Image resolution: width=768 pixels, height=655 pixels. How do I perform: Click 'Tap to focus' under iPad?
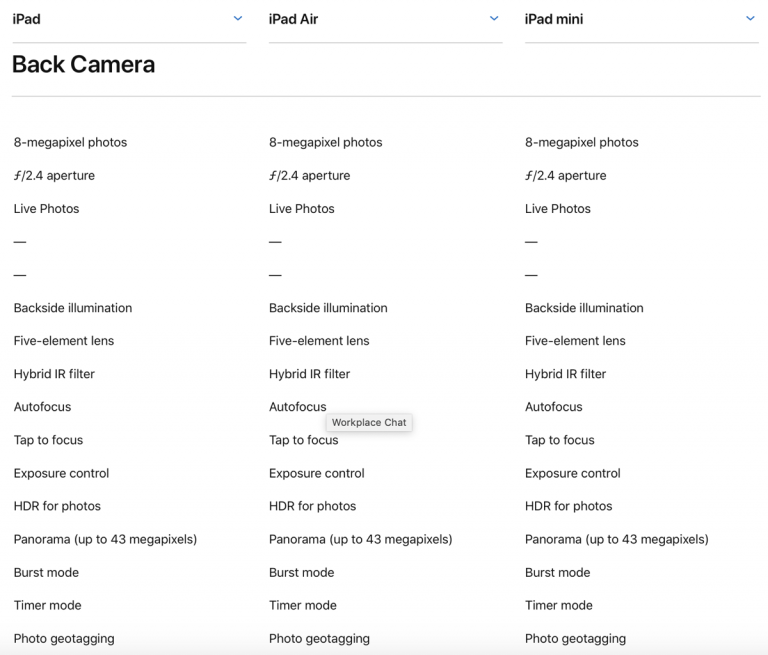point(48,440)
